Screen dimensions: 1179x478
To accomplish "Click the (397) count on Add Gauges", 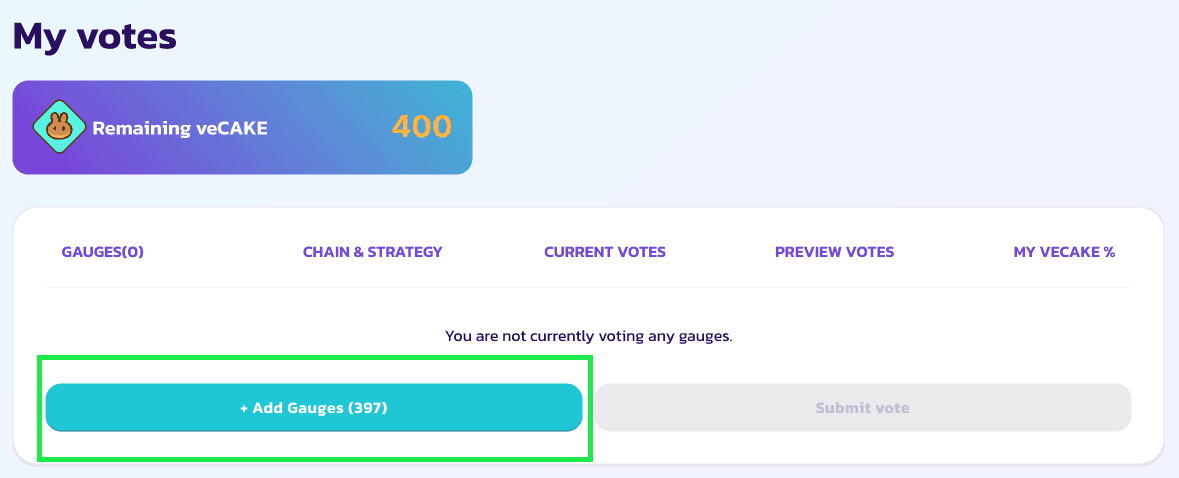I will (367, 408).
